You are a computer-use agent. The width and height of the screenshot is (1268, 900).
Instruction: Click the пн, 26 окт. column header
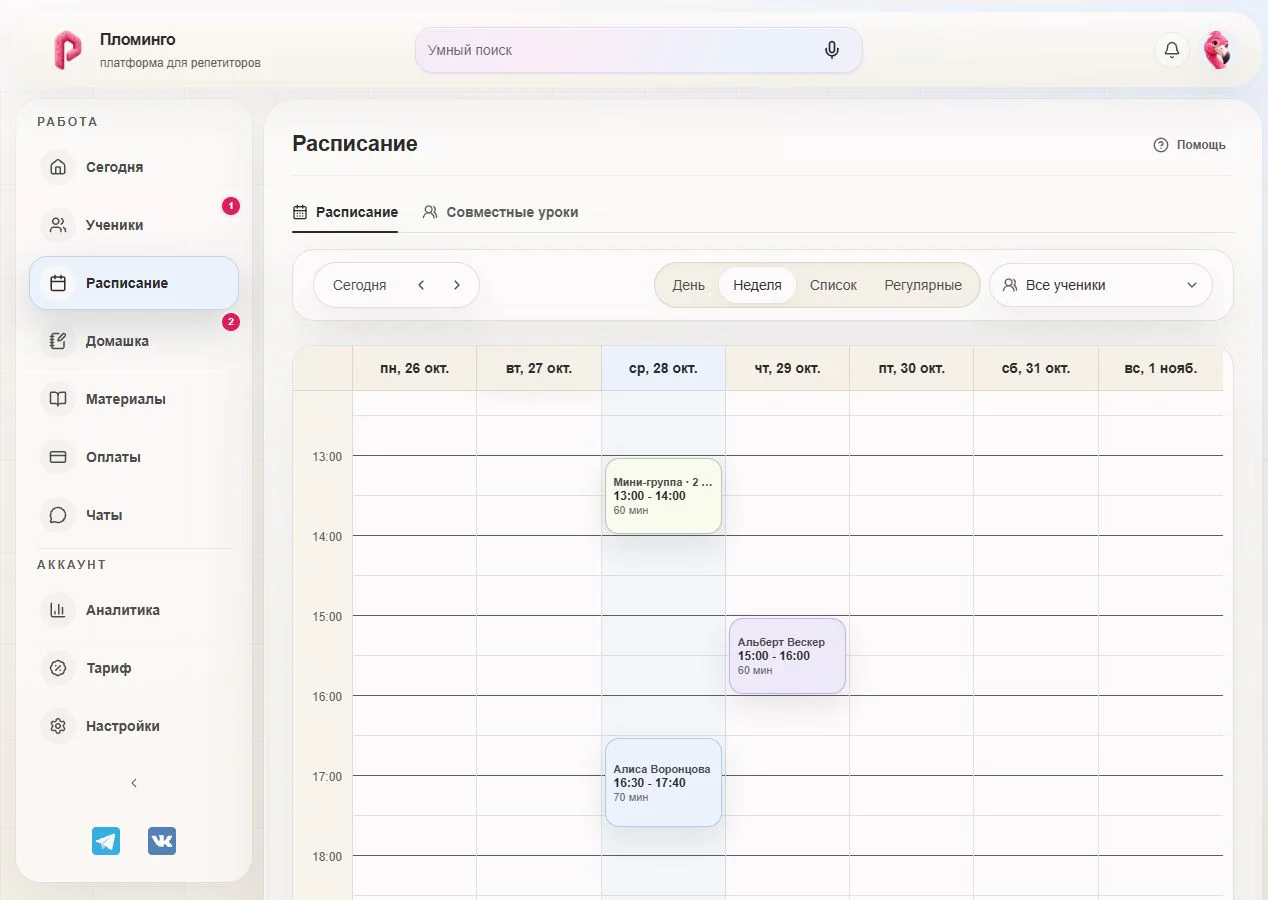pyautogui.click(x=415, y=368)
